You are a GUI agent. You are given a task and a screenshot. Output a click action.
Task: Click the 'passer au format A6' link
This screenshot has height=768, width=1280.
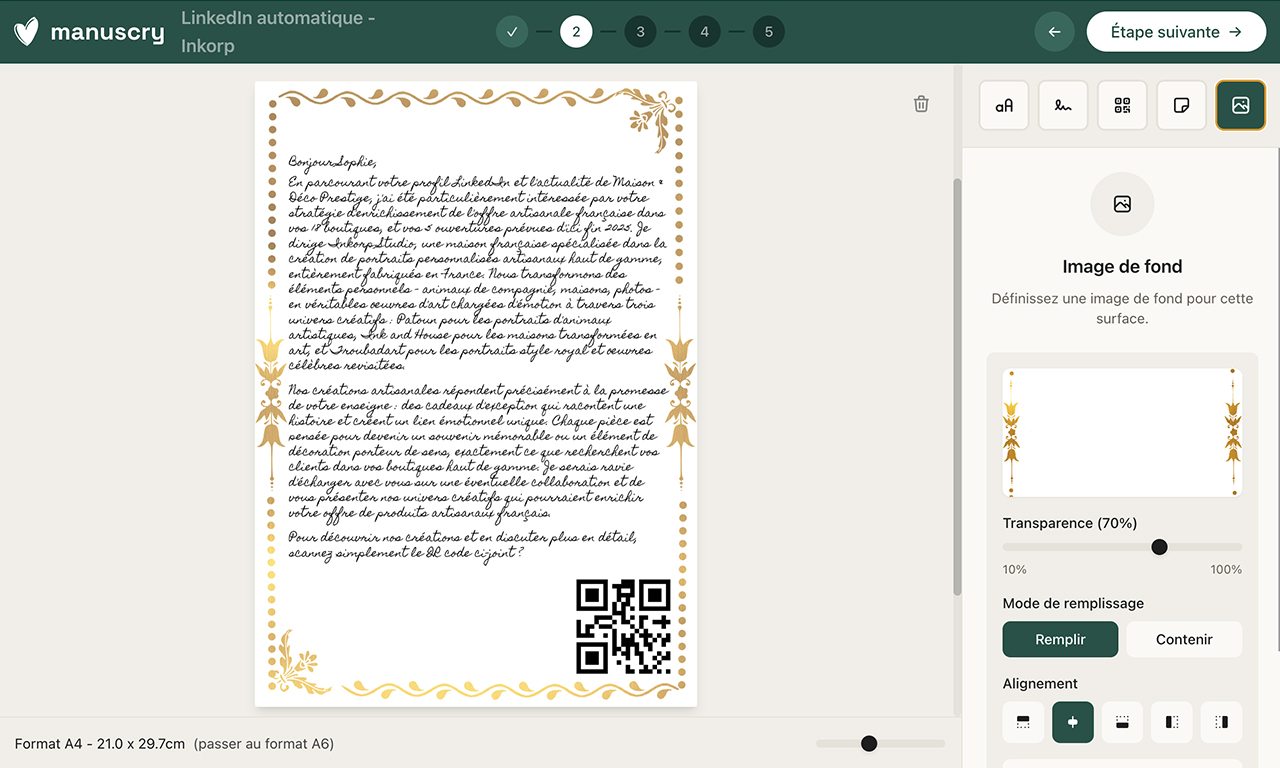coord(264,744)
